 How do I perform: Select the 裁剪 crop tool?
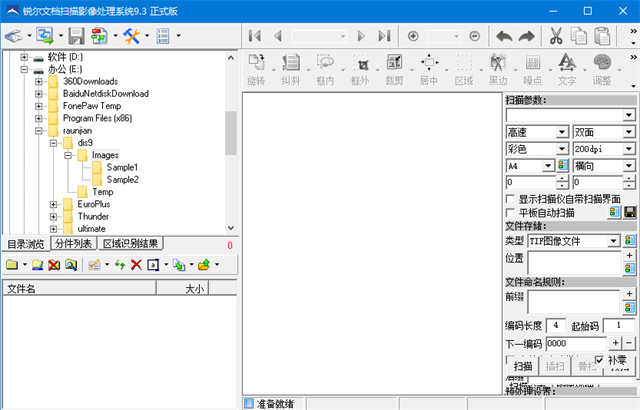(x=395, y=69)
